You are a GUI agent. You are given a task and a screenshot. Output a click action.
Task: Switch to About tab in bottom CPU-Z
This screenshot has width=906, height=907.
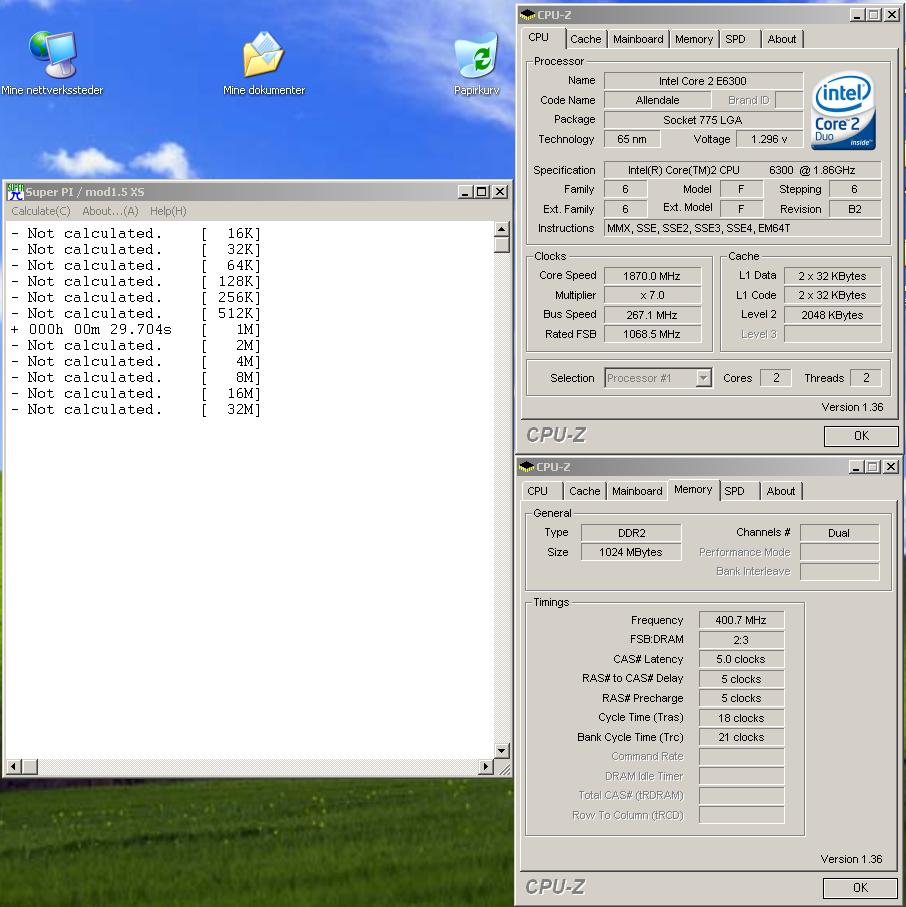pos(780,491)
